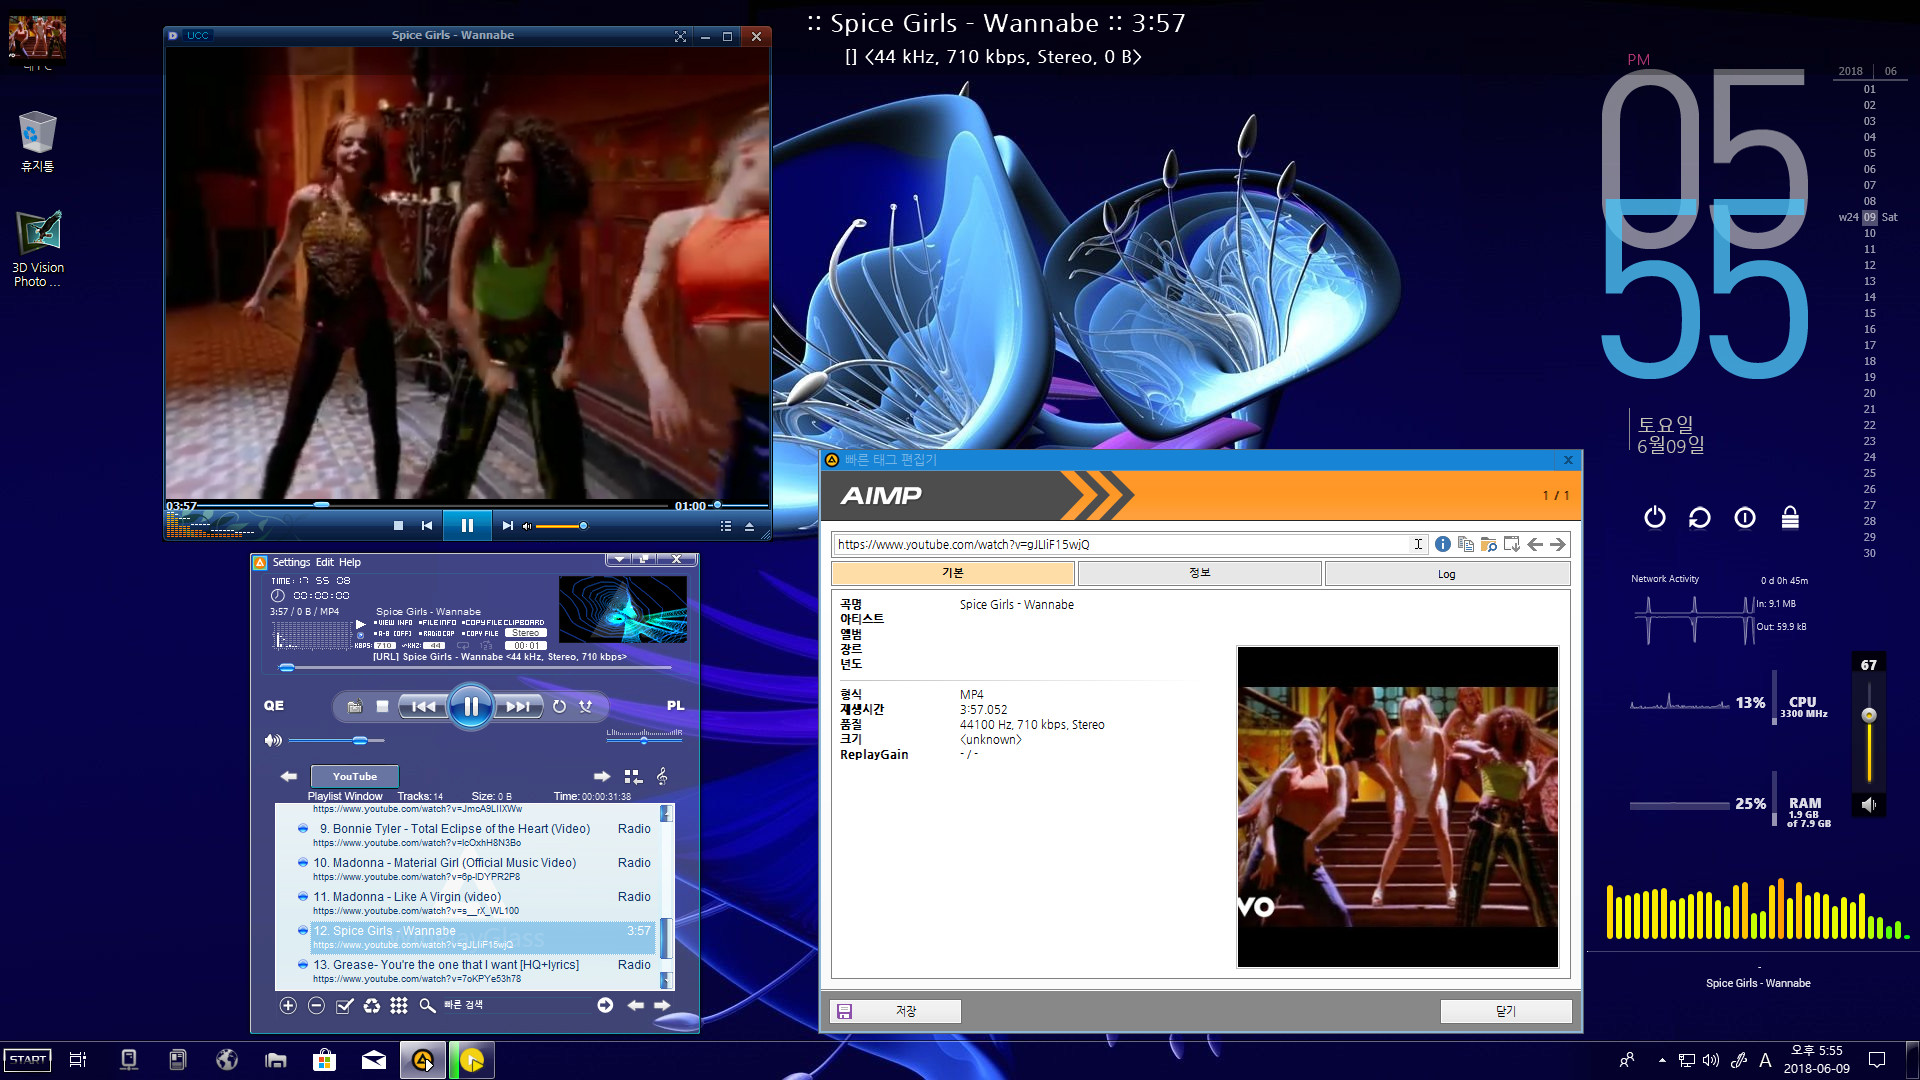Go to previous file arrow in tag editor

pos(1535,544)
